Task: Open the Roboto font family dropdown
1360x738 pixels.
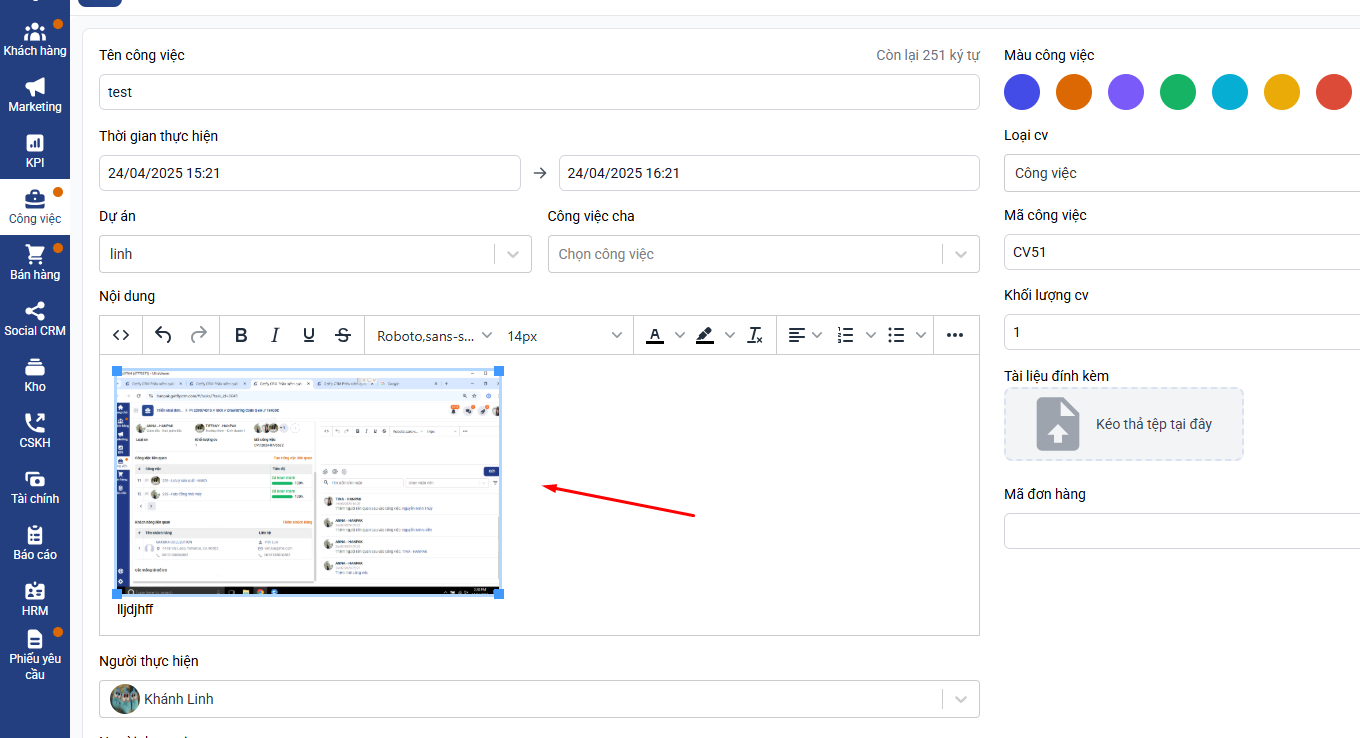Action: point(435,336)
